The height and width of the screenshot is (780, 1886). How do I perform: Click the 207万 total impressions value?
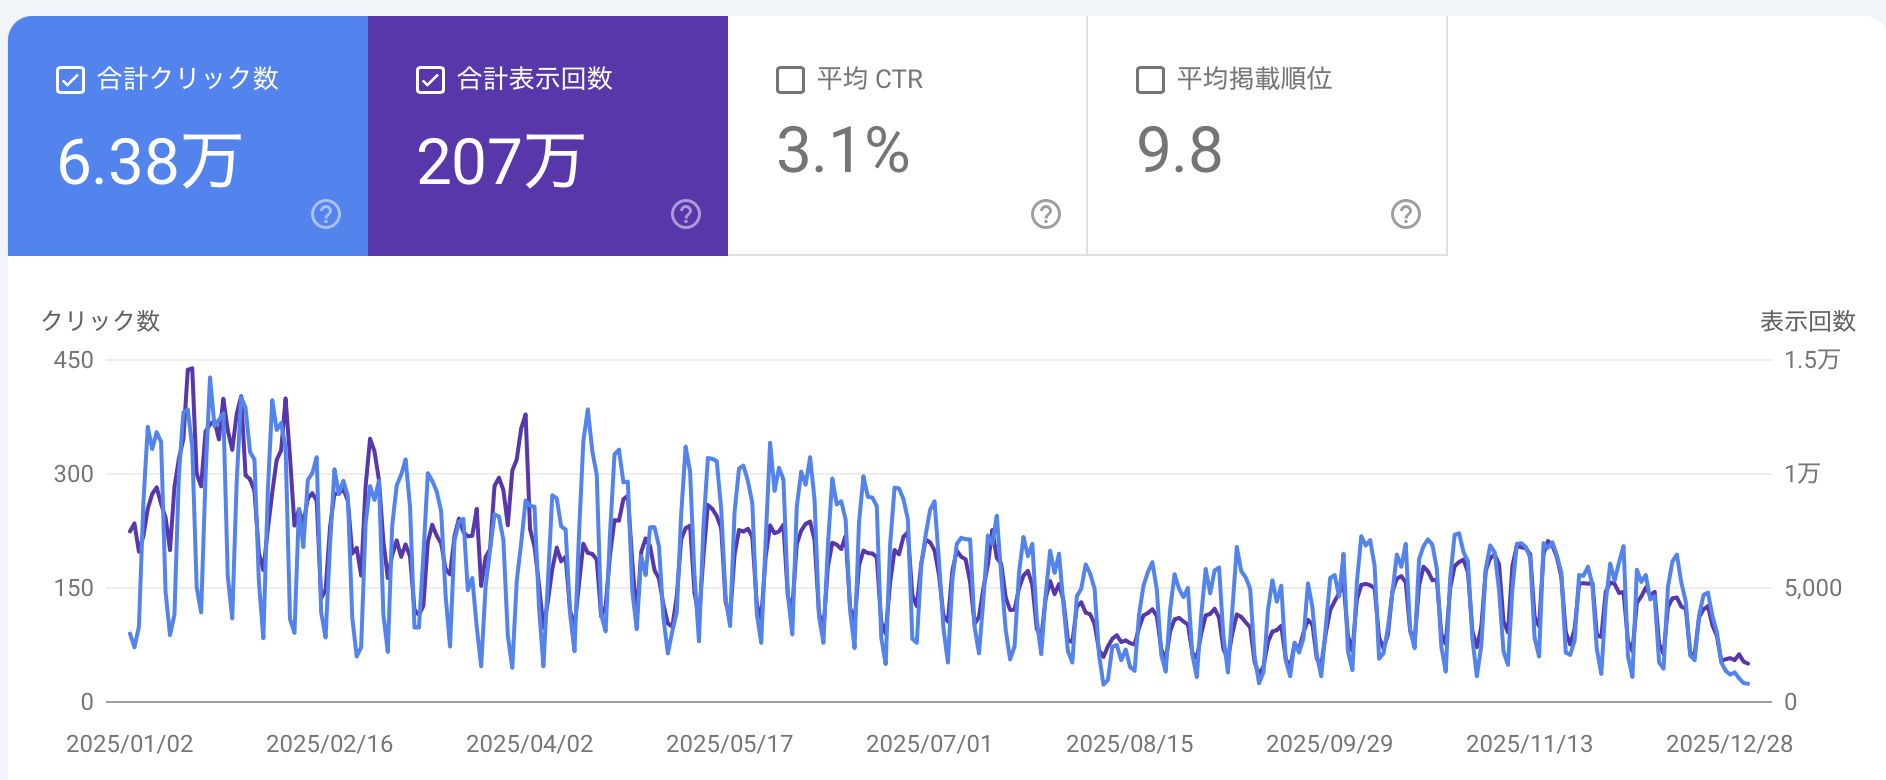point(500,162)
